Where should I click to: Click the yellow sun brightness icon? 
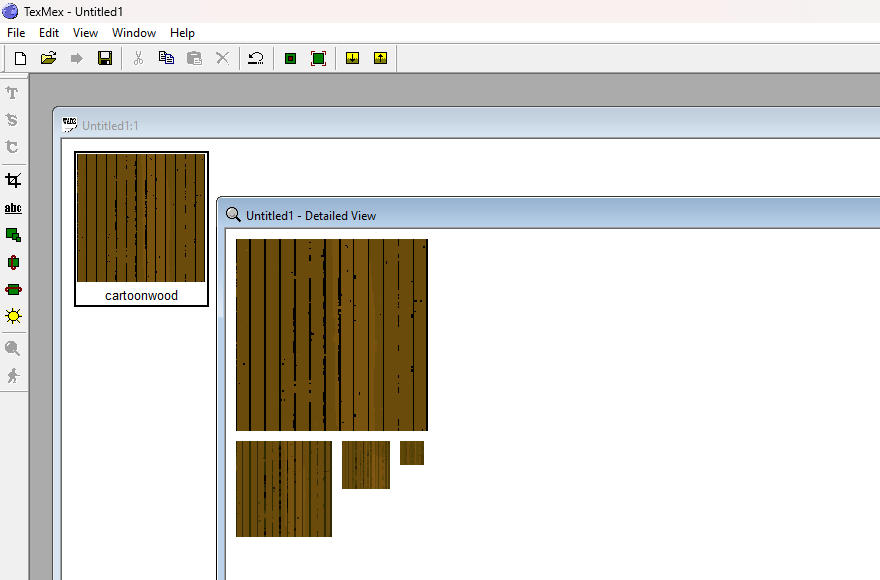click(13, 316)
